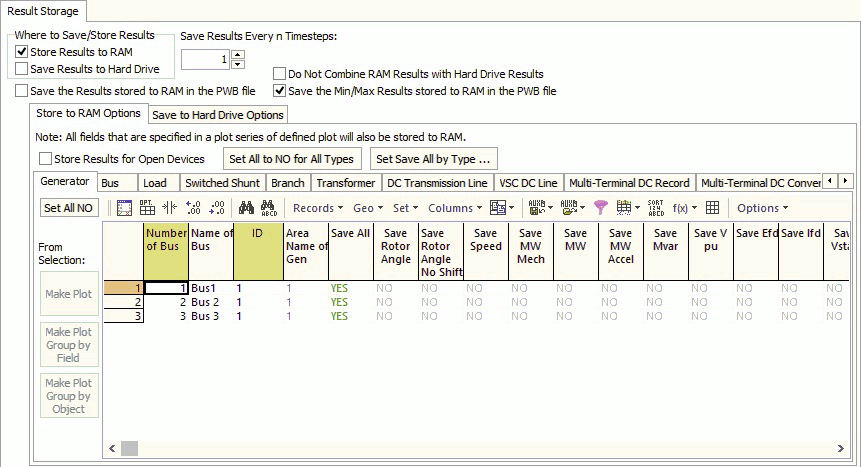This screenshot has height=467, width=861.
Task: Open the Records dropdown menu
Action: tap(317, 208)
